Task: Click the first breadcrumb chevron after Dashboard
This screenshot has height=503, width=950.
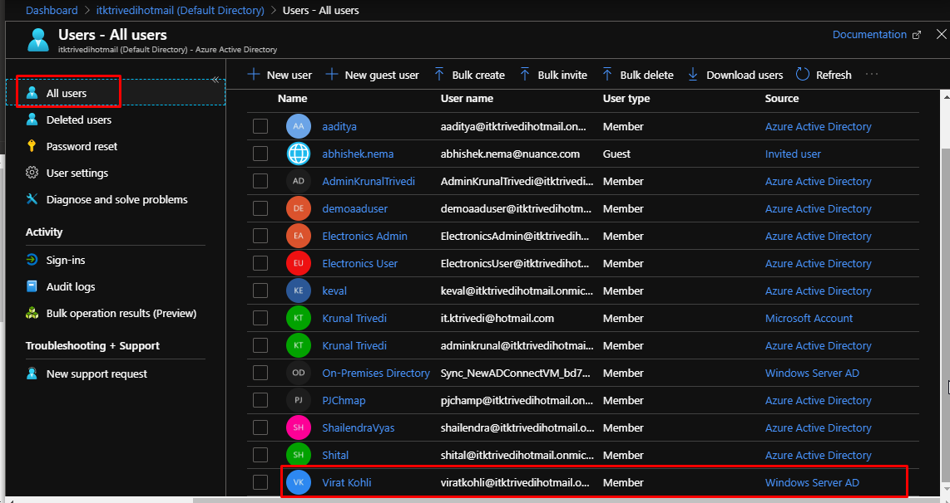Action: click(x=88, y=11)
